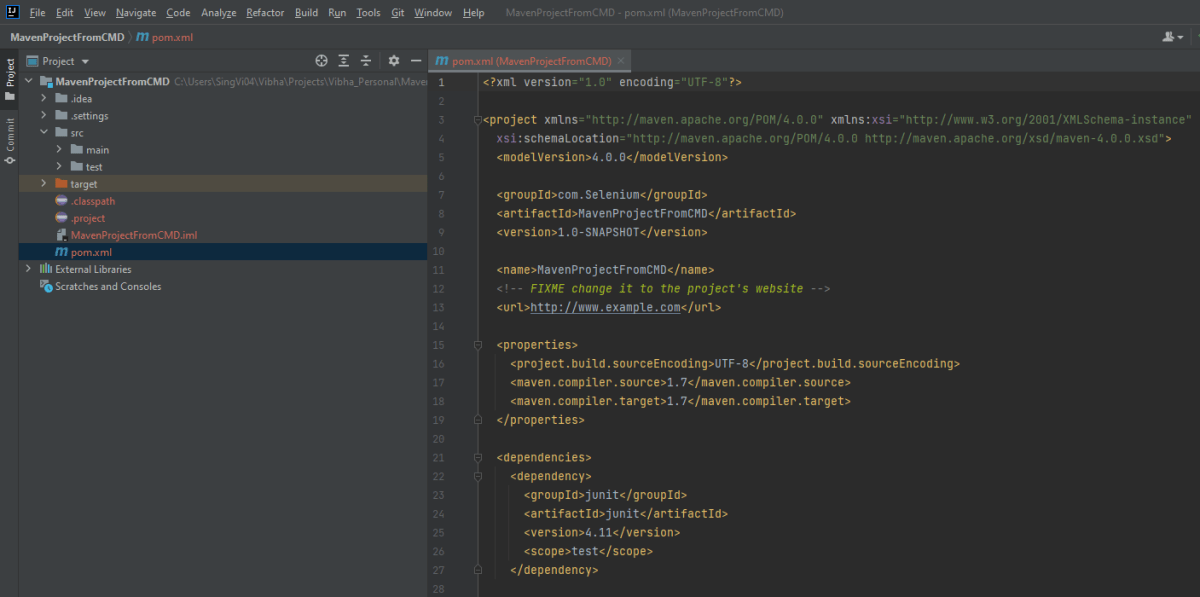1200x597 pixels.
Task: Open Project panel gear settings
Action: tap(394, 61)
